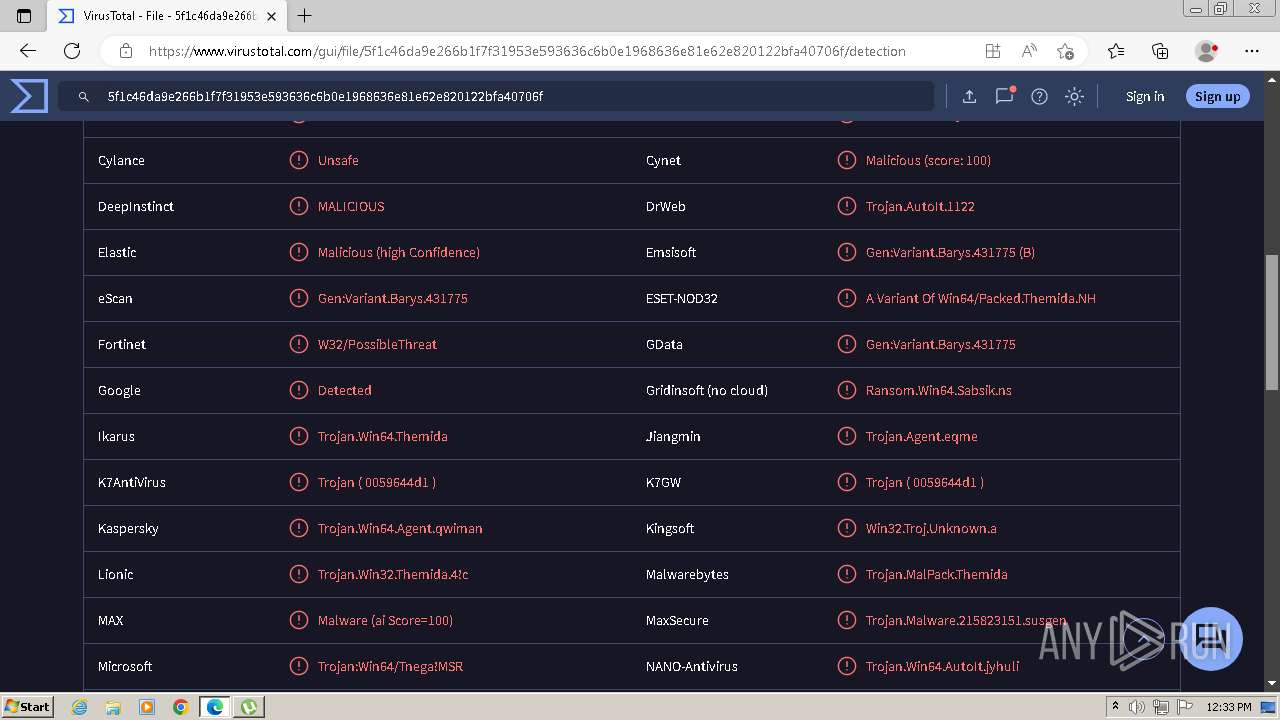Click the Windows Start button
The height and width of the screenshot is (720, 1280).
pos(27,707)
